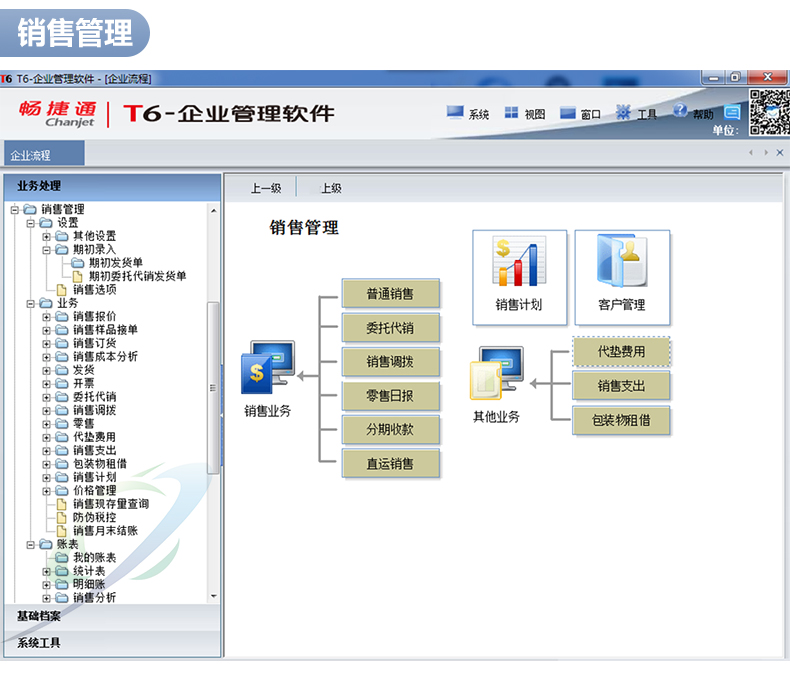Select 销售选项 in the tree
The height and width of the screenshot is (673, 790).
(95, 289)
